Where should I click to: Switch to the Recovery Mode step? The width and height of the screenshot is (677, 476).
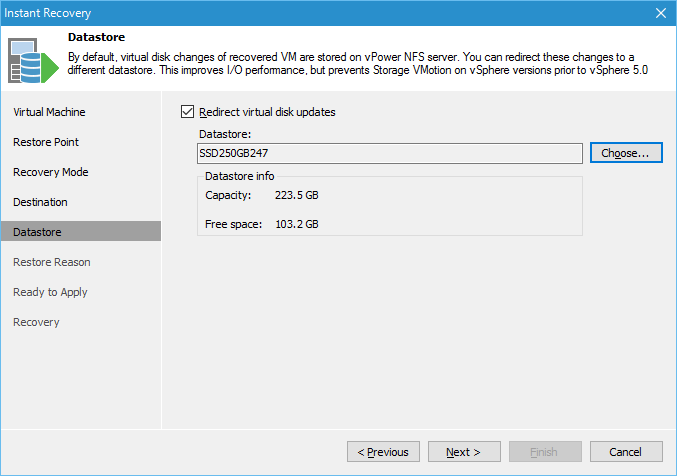(x=51, y=172)
